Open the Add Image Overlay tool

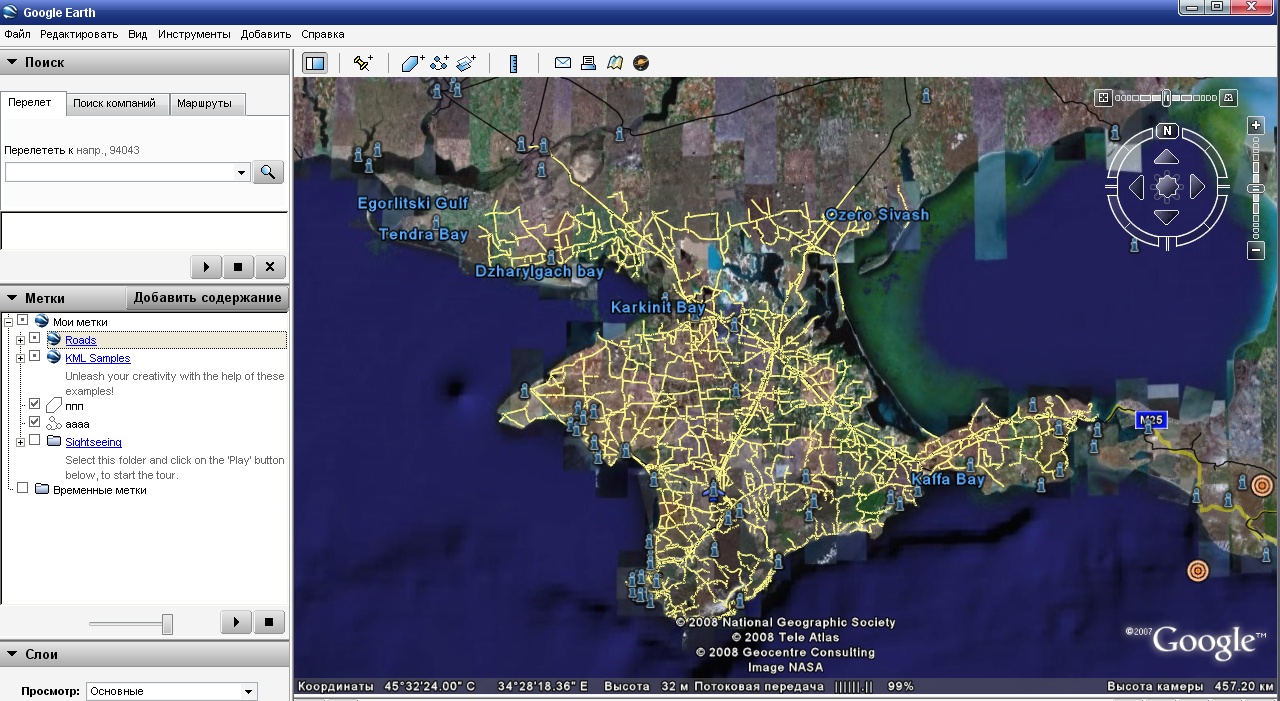pyautogui.click(x=465, y=63)
